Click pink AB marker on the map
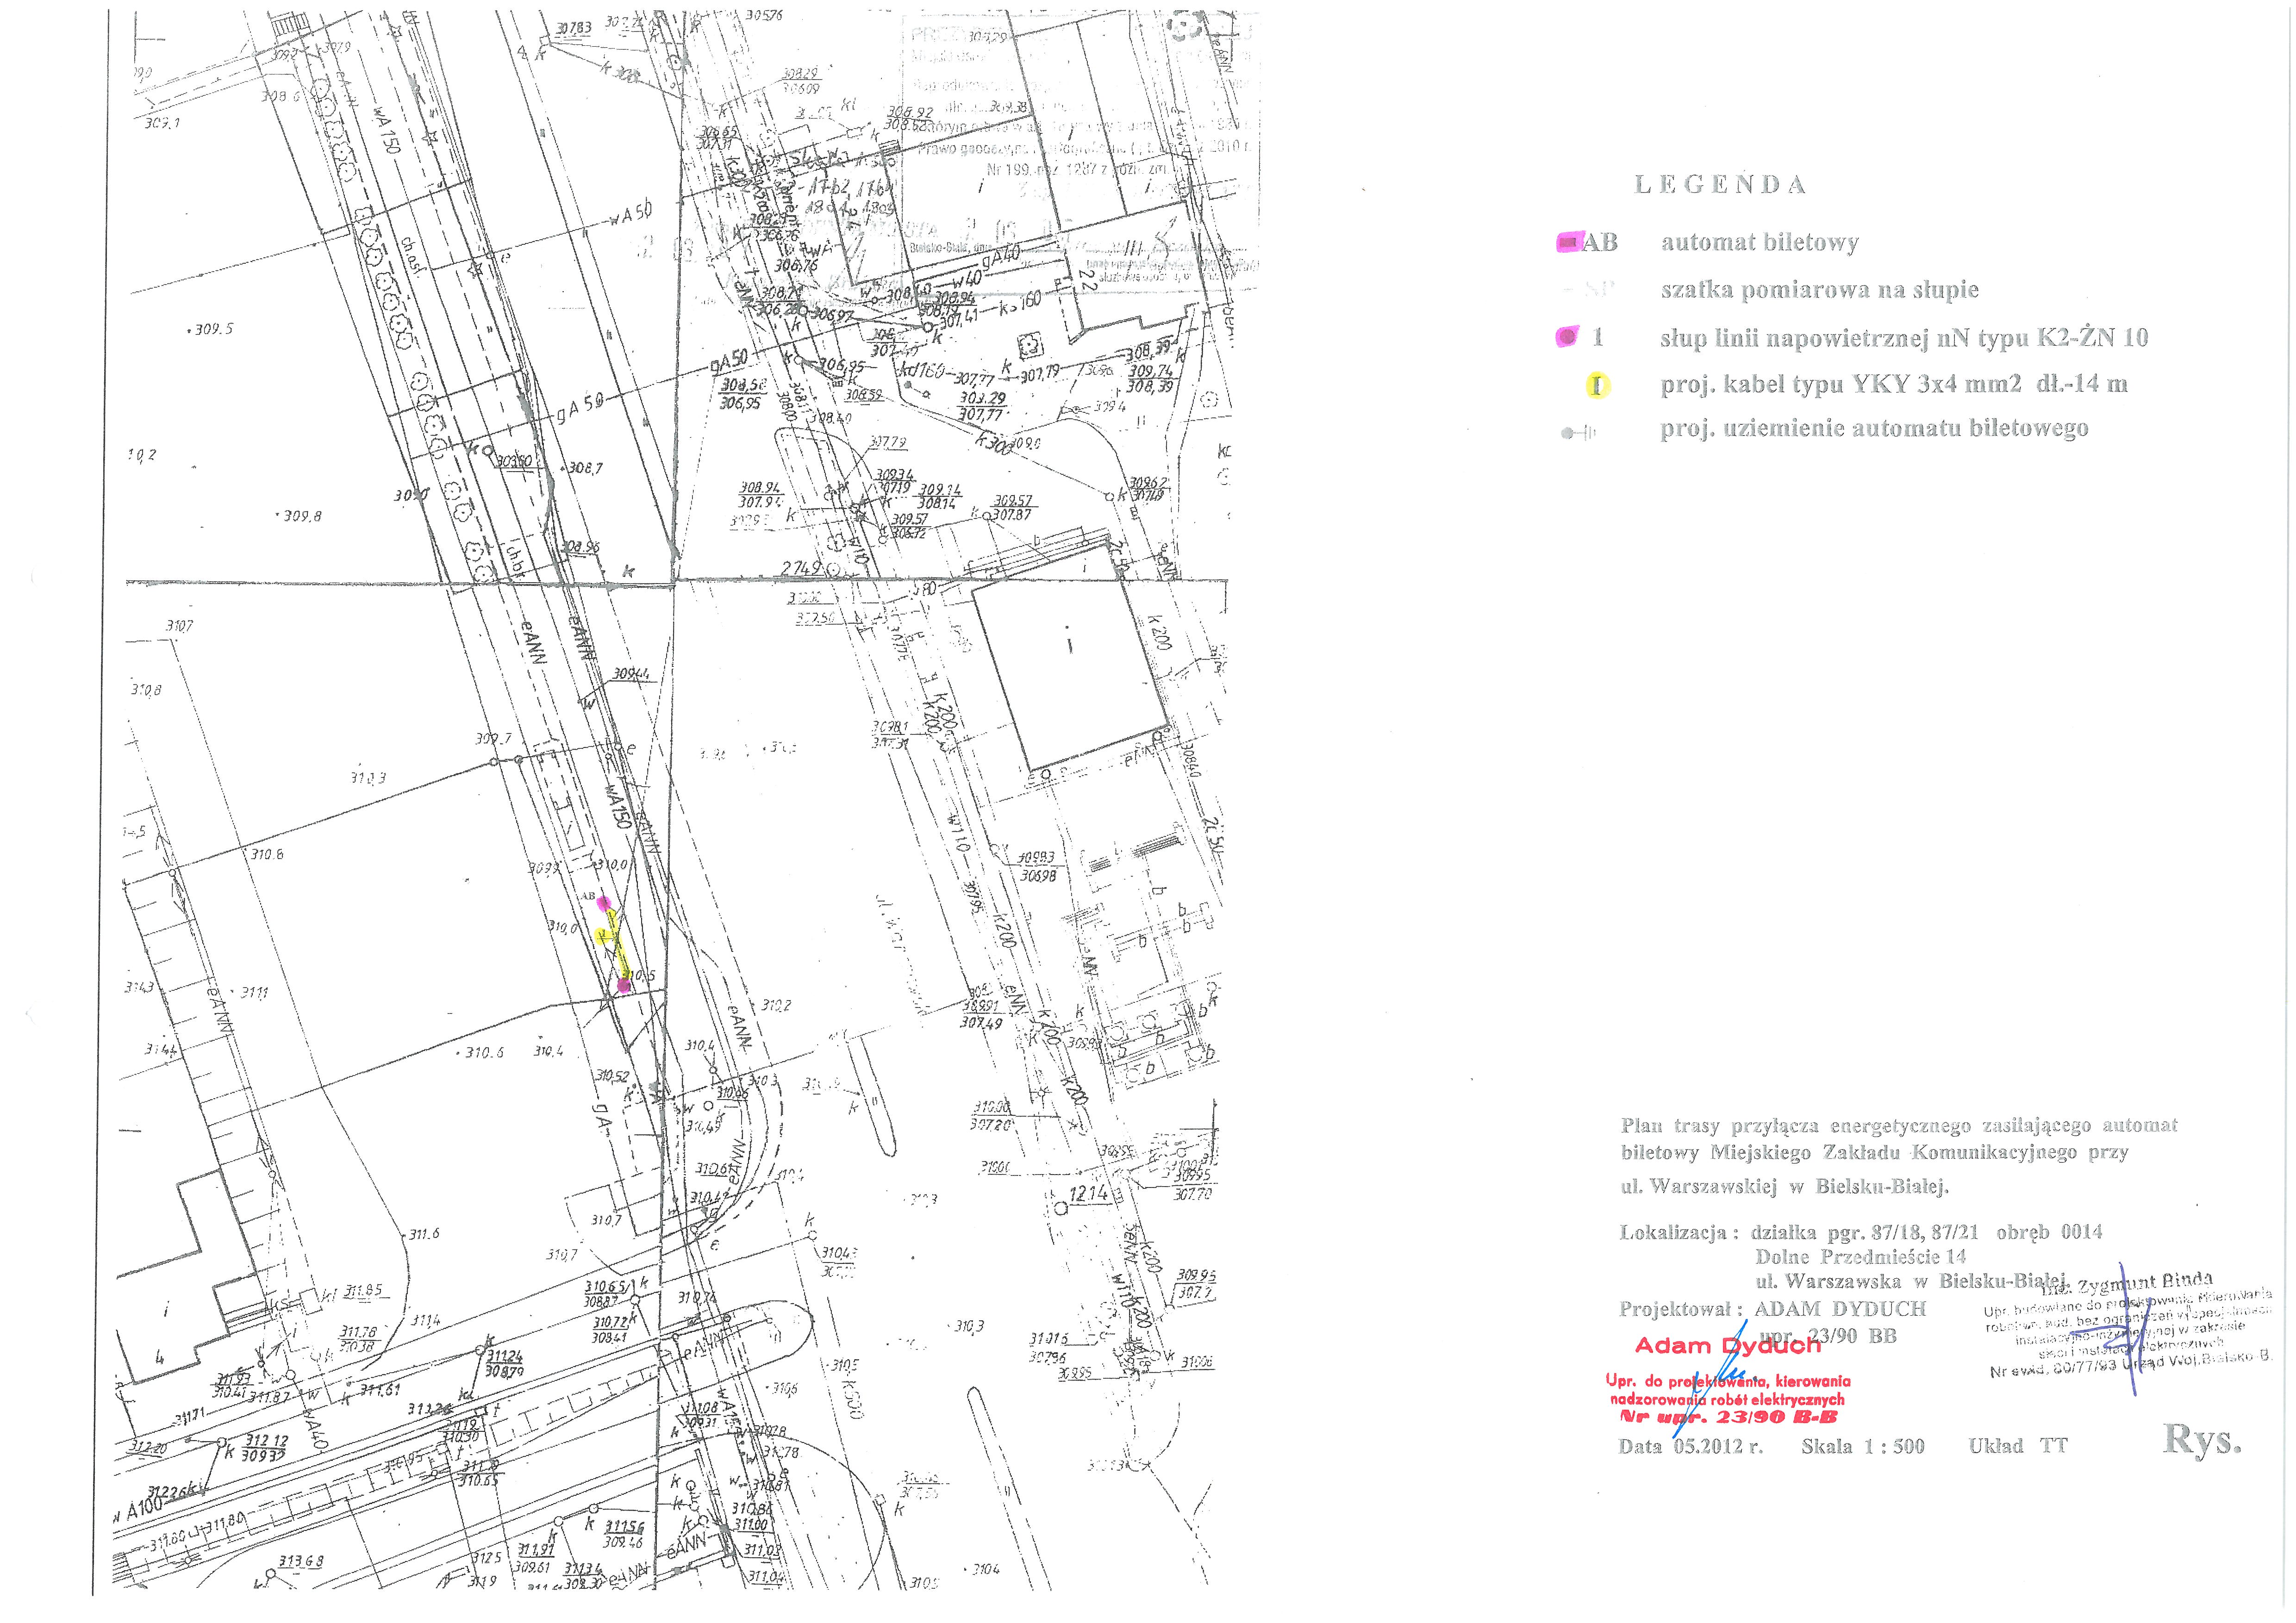This screenshot has height=1623, width=2296. pyautogui.click(x=603, y=903)
